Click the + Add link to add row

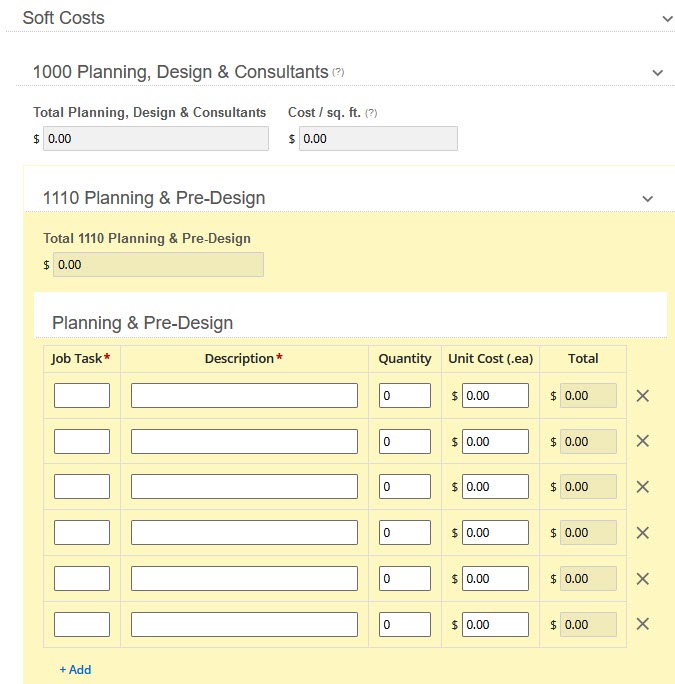[x=75, y=670]
